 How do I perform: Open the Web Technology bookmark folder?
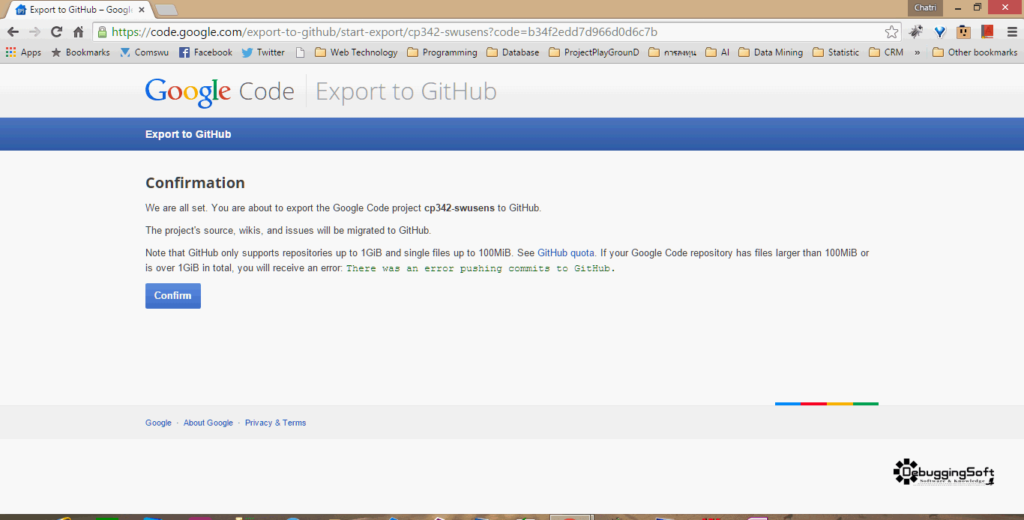pyautogui.click(x=356, y=52)
